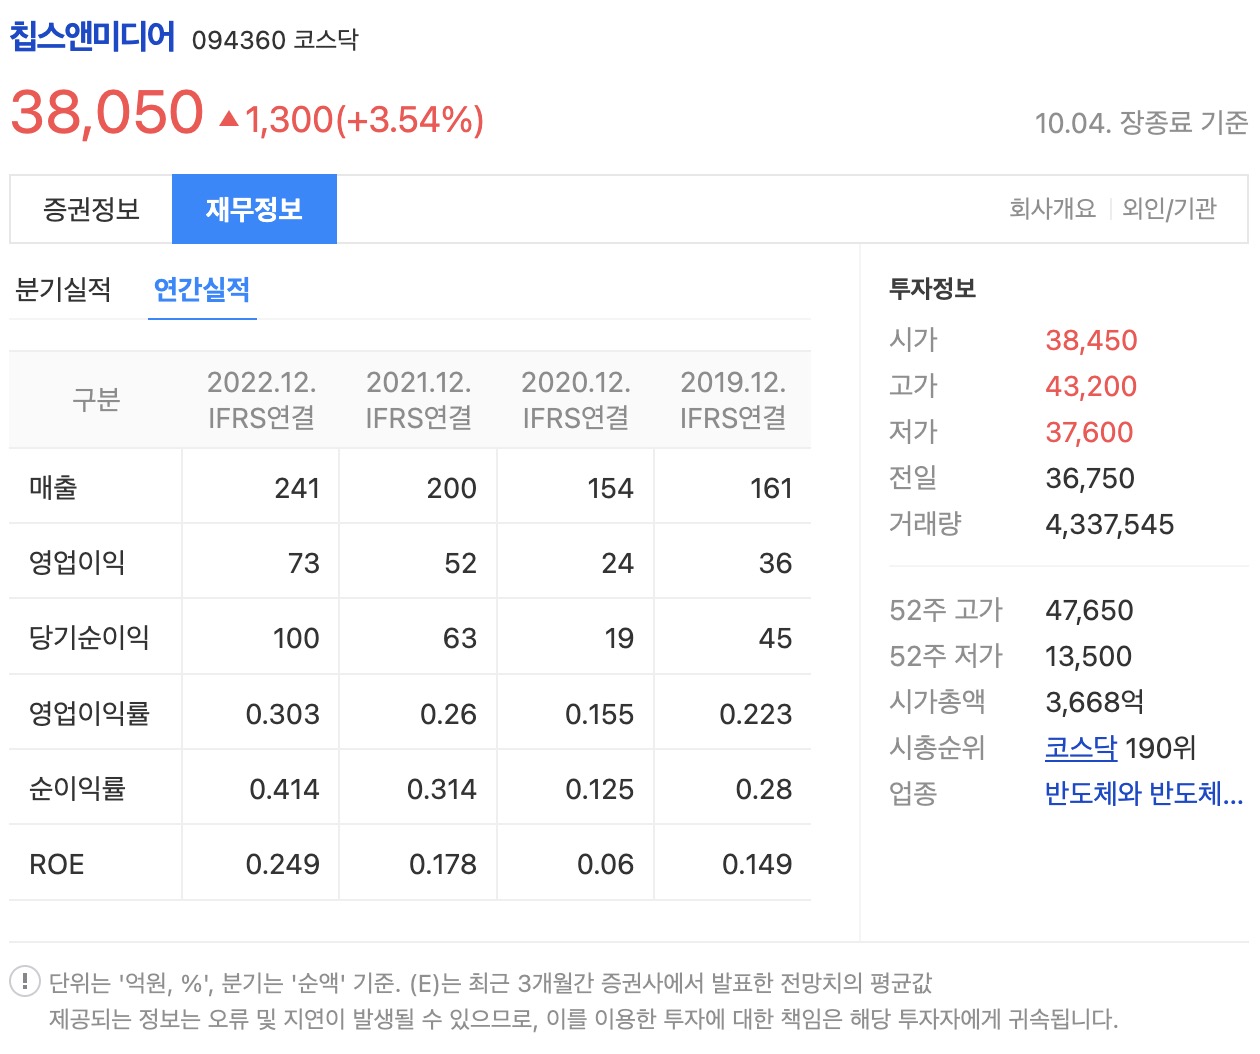Click the 칩스앤미디어 stock name title

click(x=92, y=38)
